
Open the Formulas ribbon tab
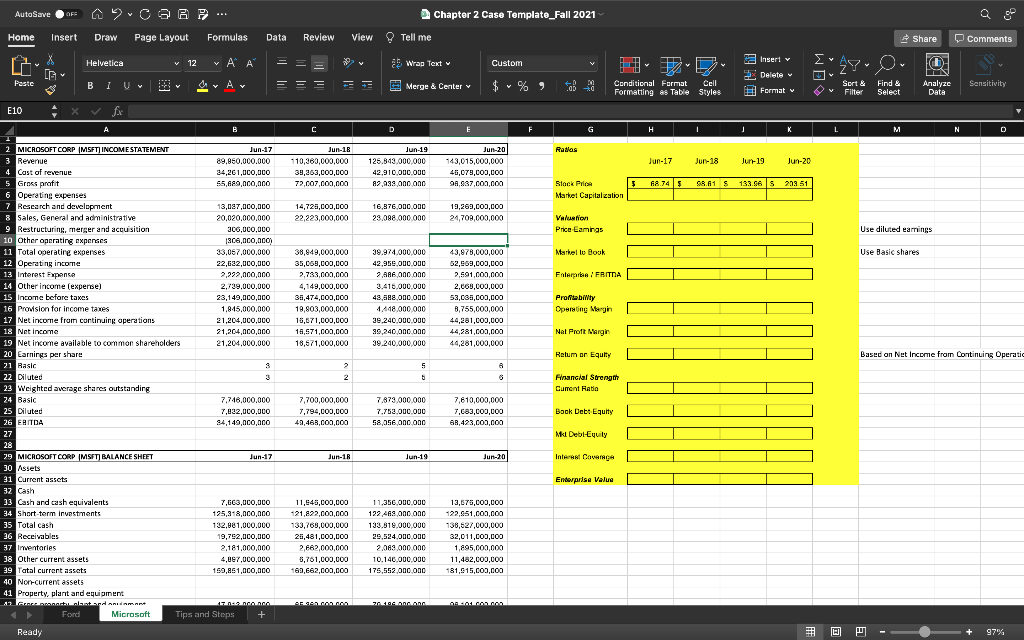click(227, 37)
